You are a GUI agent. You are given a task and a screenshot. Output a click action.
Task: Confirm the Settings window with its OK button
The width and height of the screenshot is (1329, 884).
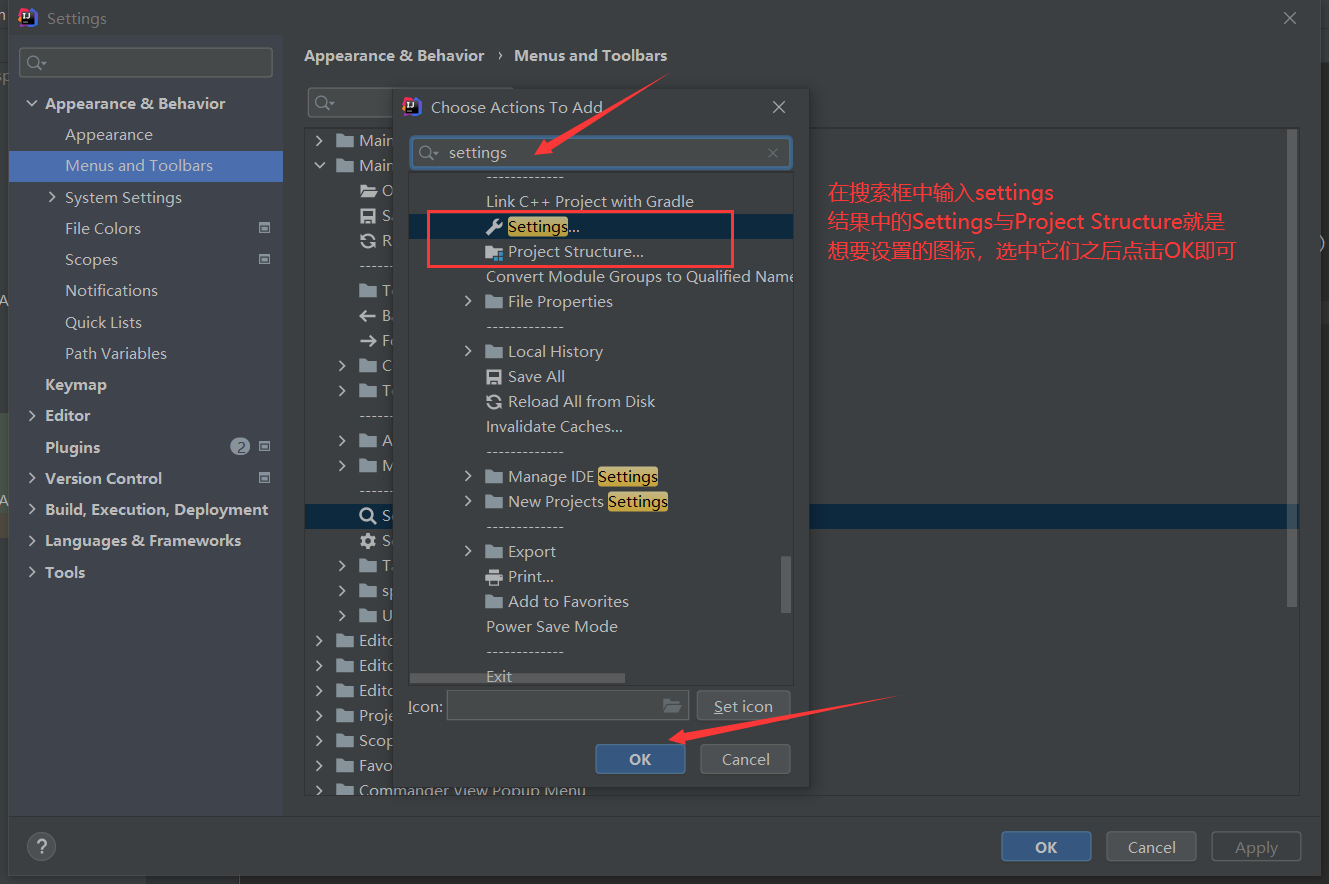pos(1046,847)
